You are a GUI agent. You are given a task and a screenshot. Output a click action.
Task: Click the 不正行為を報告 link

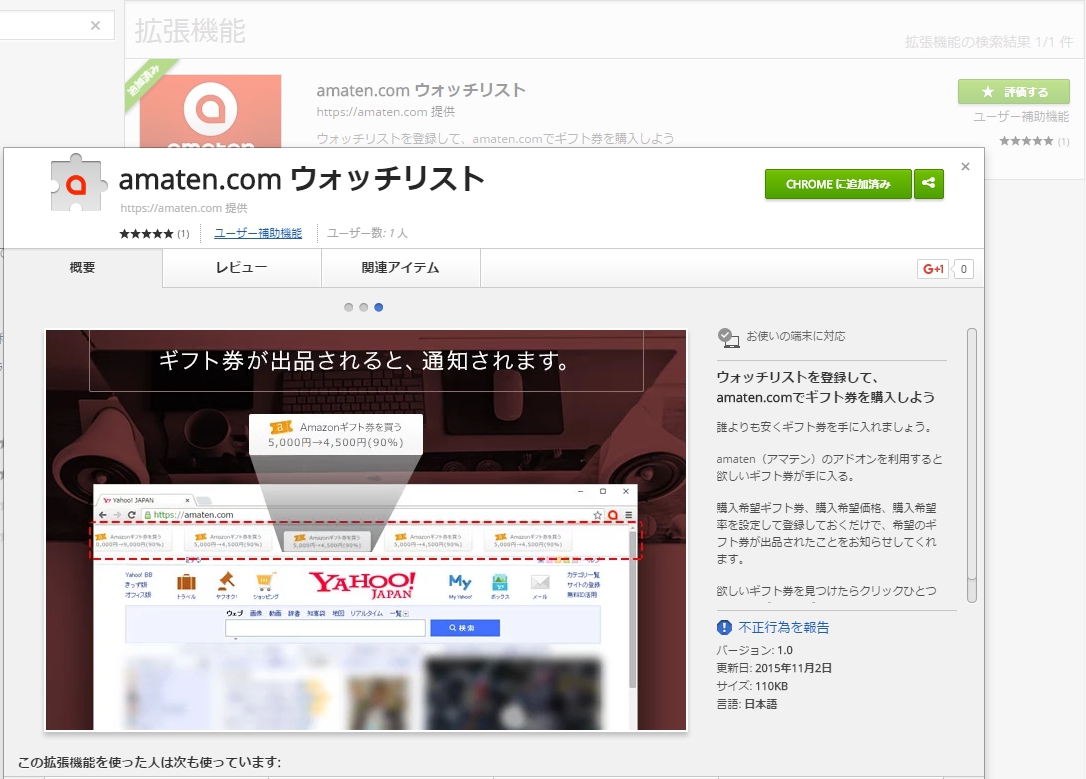click(783, 627)
